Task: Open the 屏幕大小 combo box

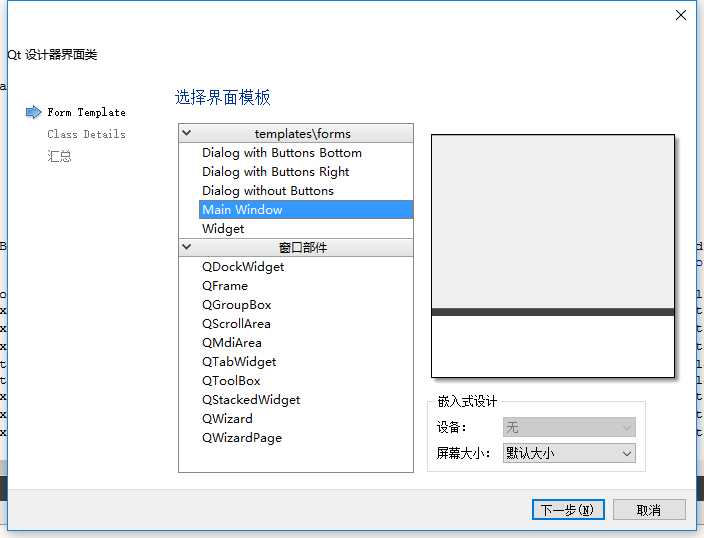Action: (569, 453)
